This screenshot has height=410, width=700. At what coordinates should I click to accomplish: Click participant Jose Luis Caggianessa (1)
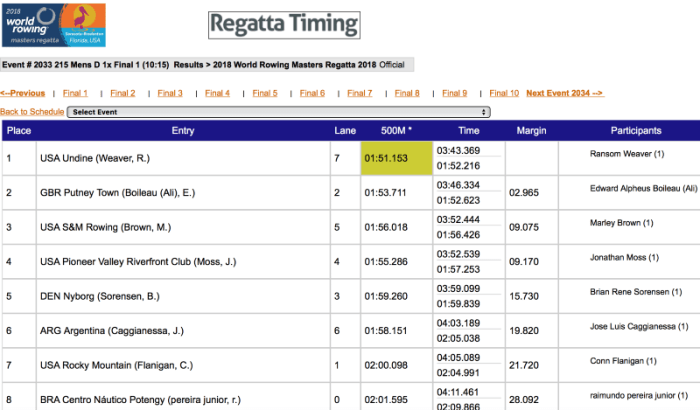639,326
